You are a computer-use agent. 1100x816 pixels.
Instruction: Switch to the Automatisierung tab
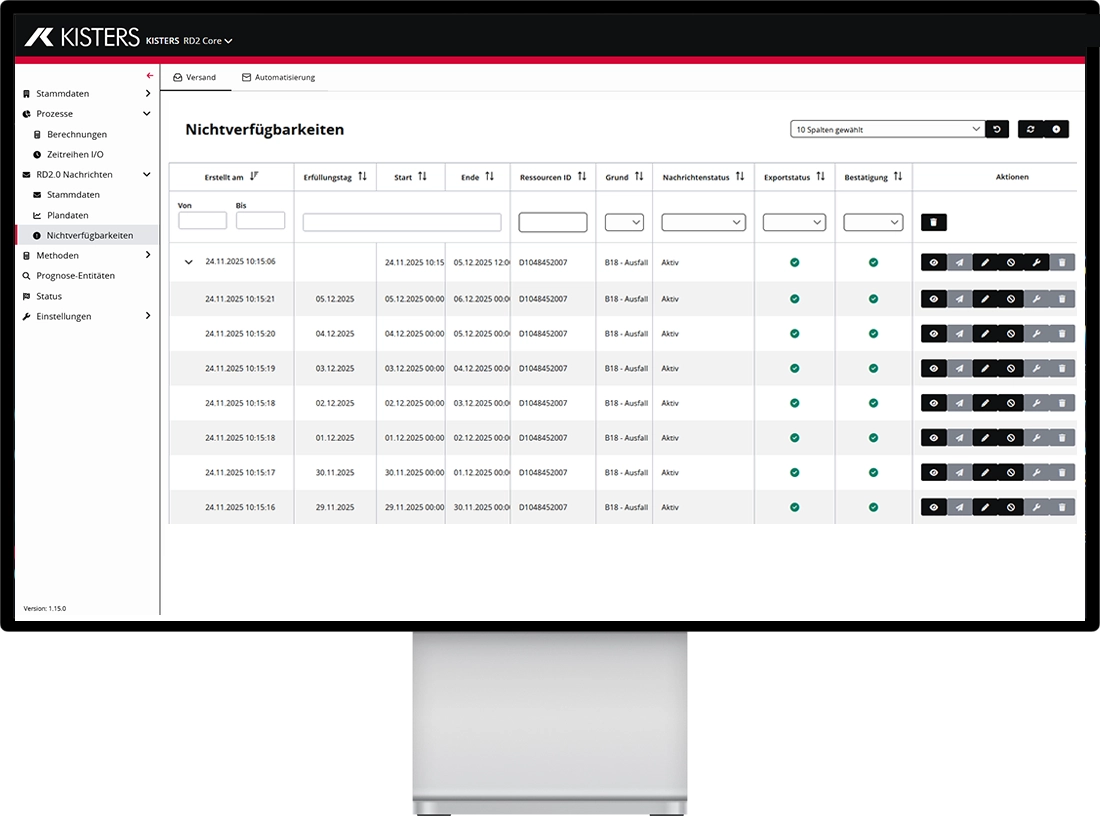[x=278, y=77]
